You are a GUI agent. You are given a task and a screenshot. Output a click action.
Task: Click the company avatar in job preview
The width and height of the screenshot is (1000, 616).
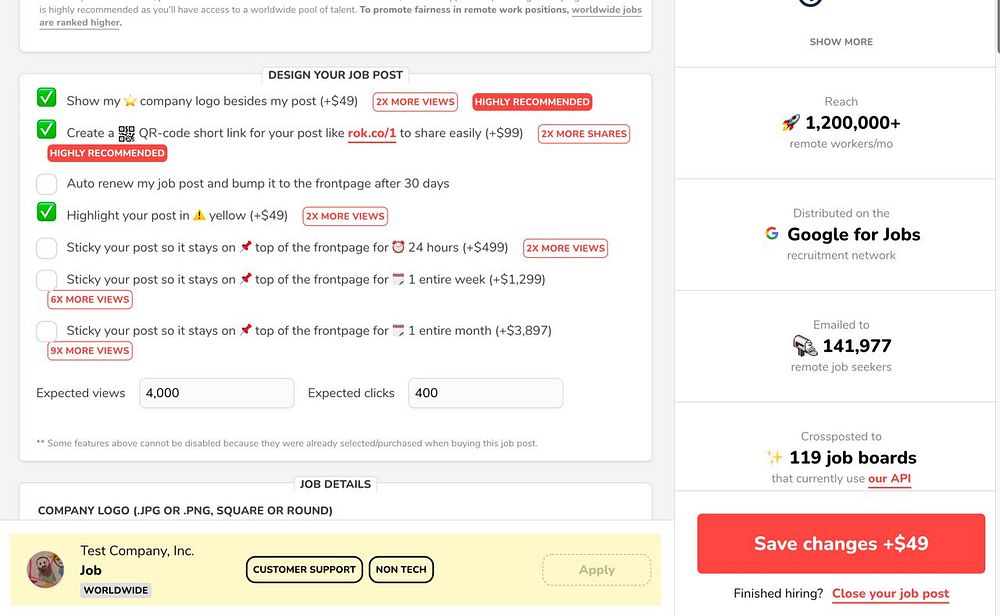(x=45, y=569)
